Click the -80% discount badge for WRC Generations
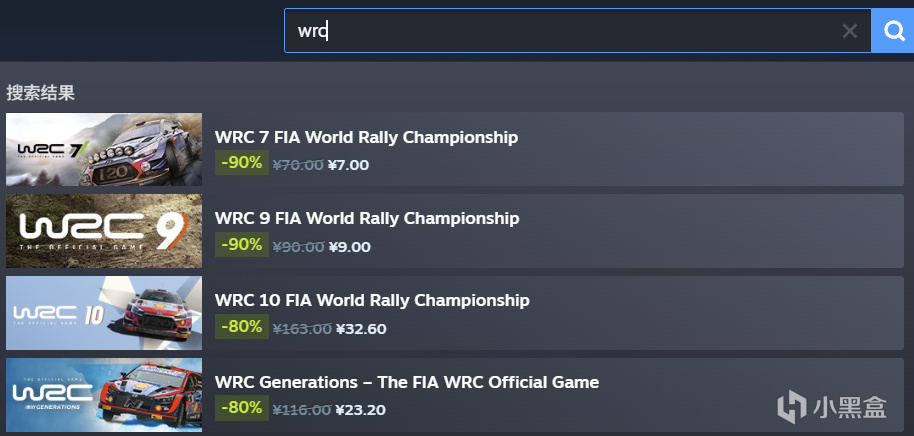Image resolution: width=914 pixels, height=436 pixels. point(242,408)
